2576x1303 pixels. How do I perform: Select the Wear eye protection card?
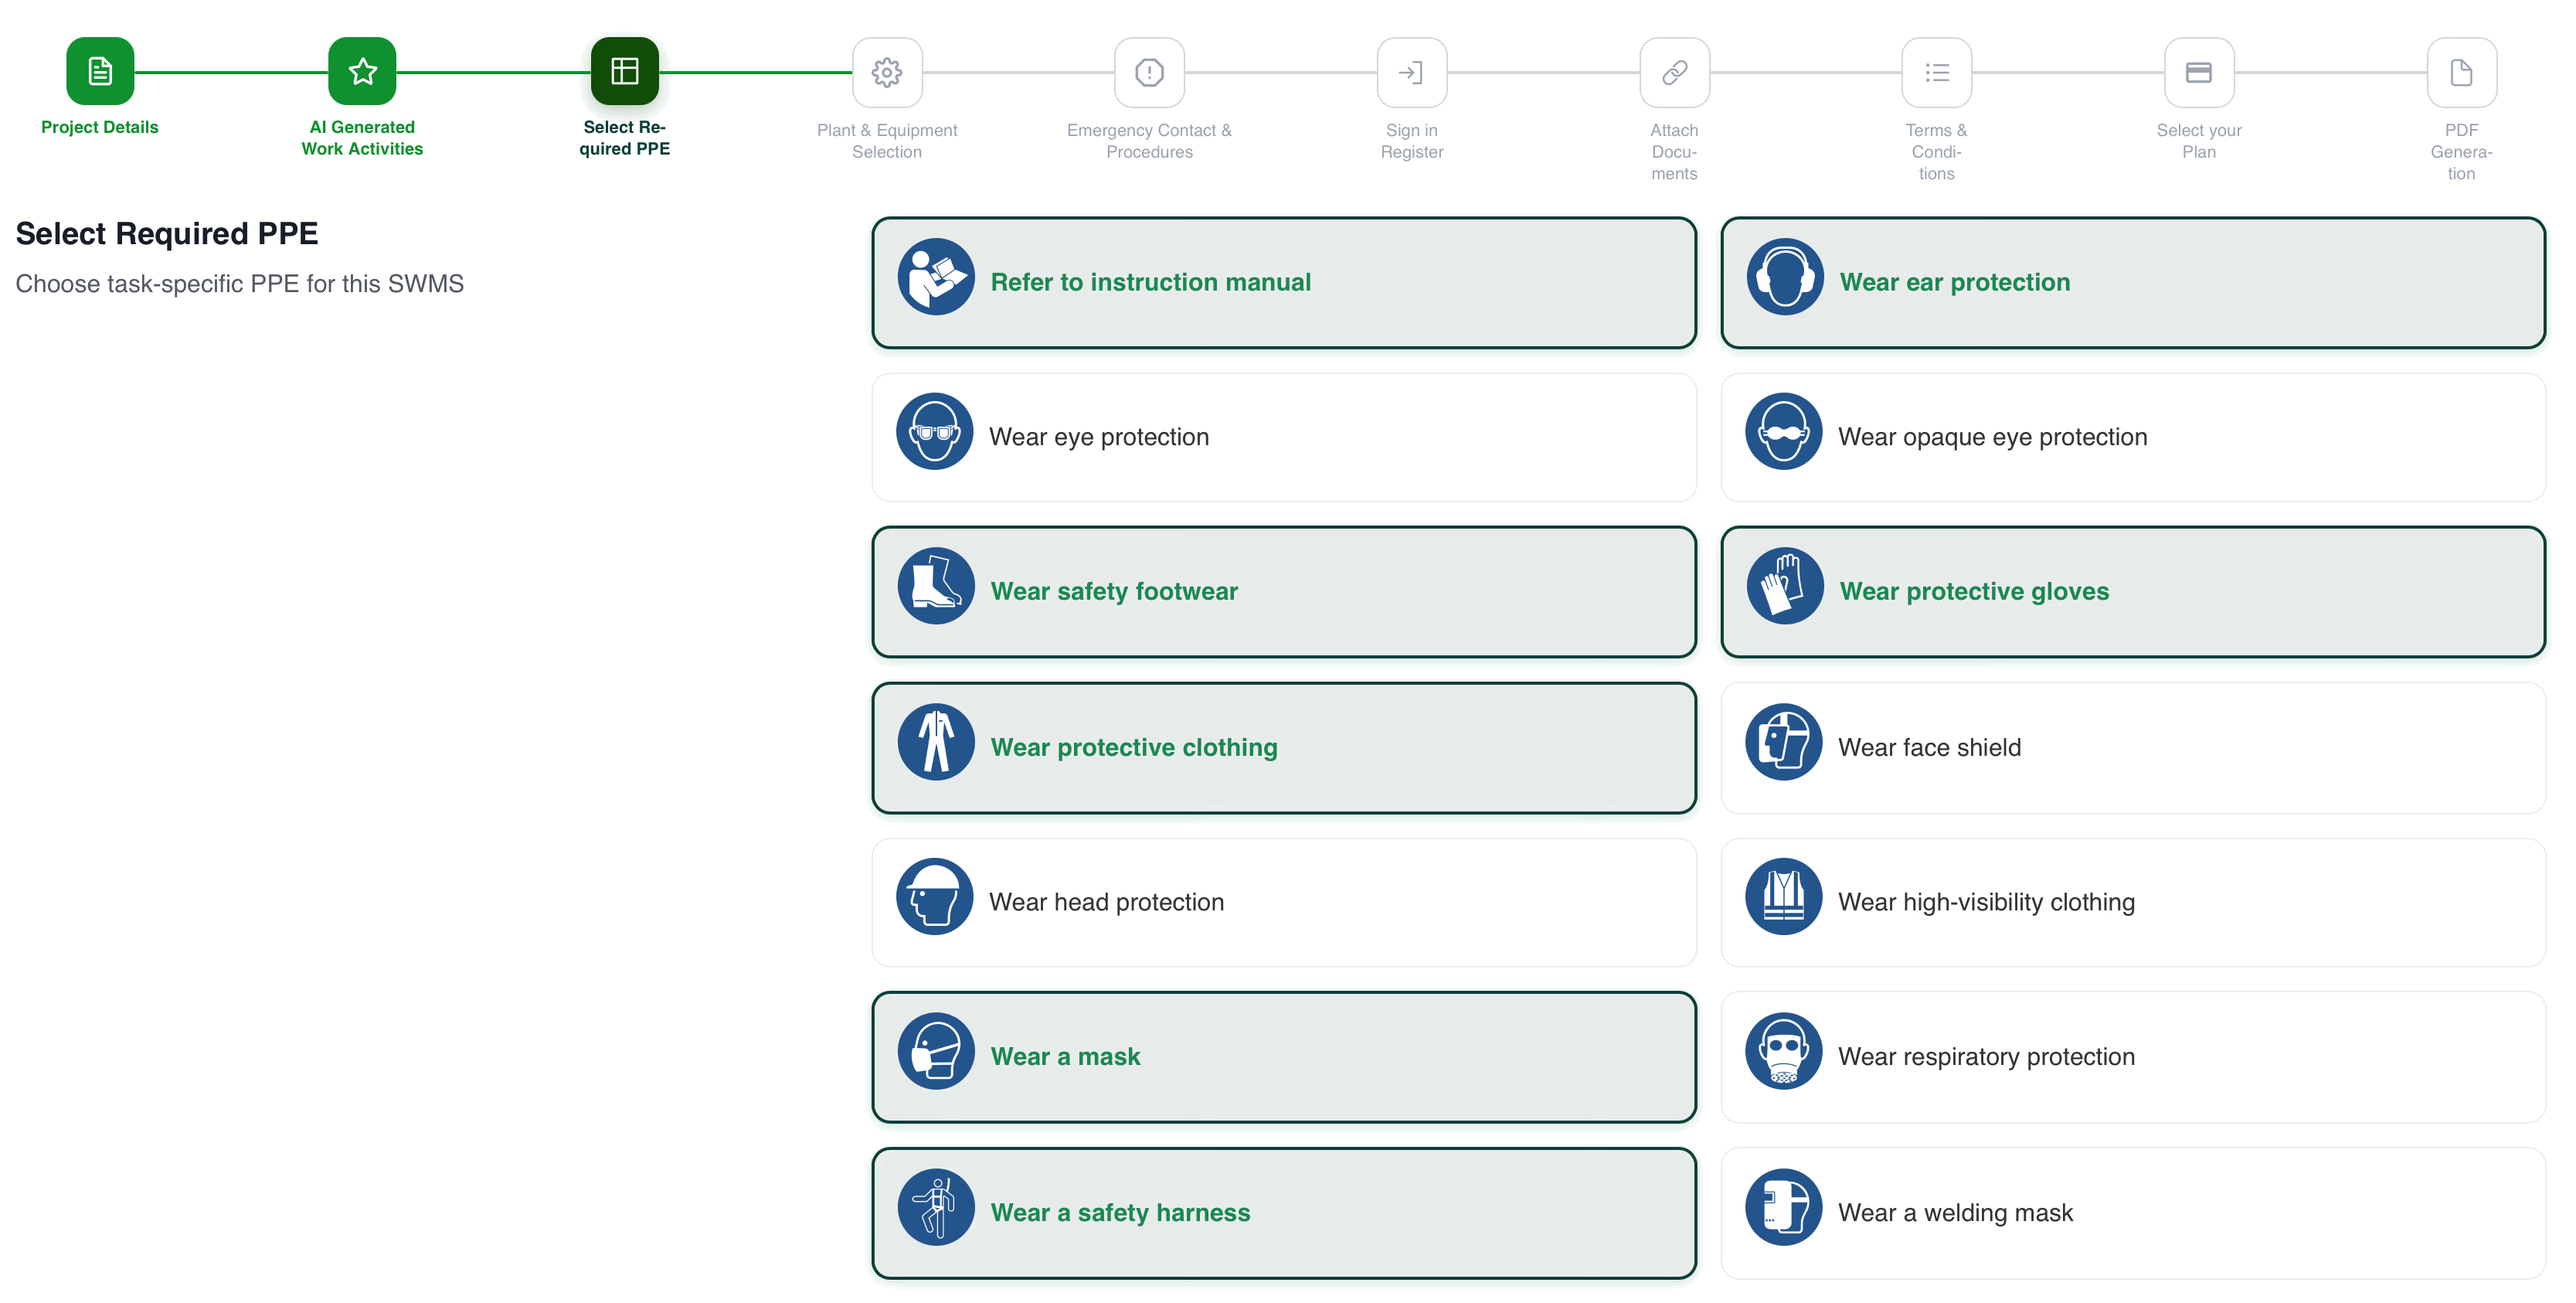coord(1284,437)
